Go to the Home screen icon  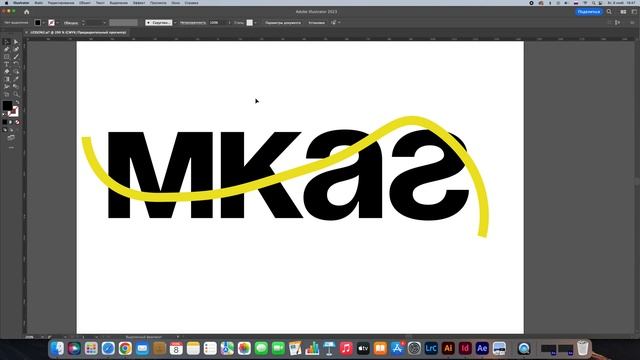pos(27,12)
